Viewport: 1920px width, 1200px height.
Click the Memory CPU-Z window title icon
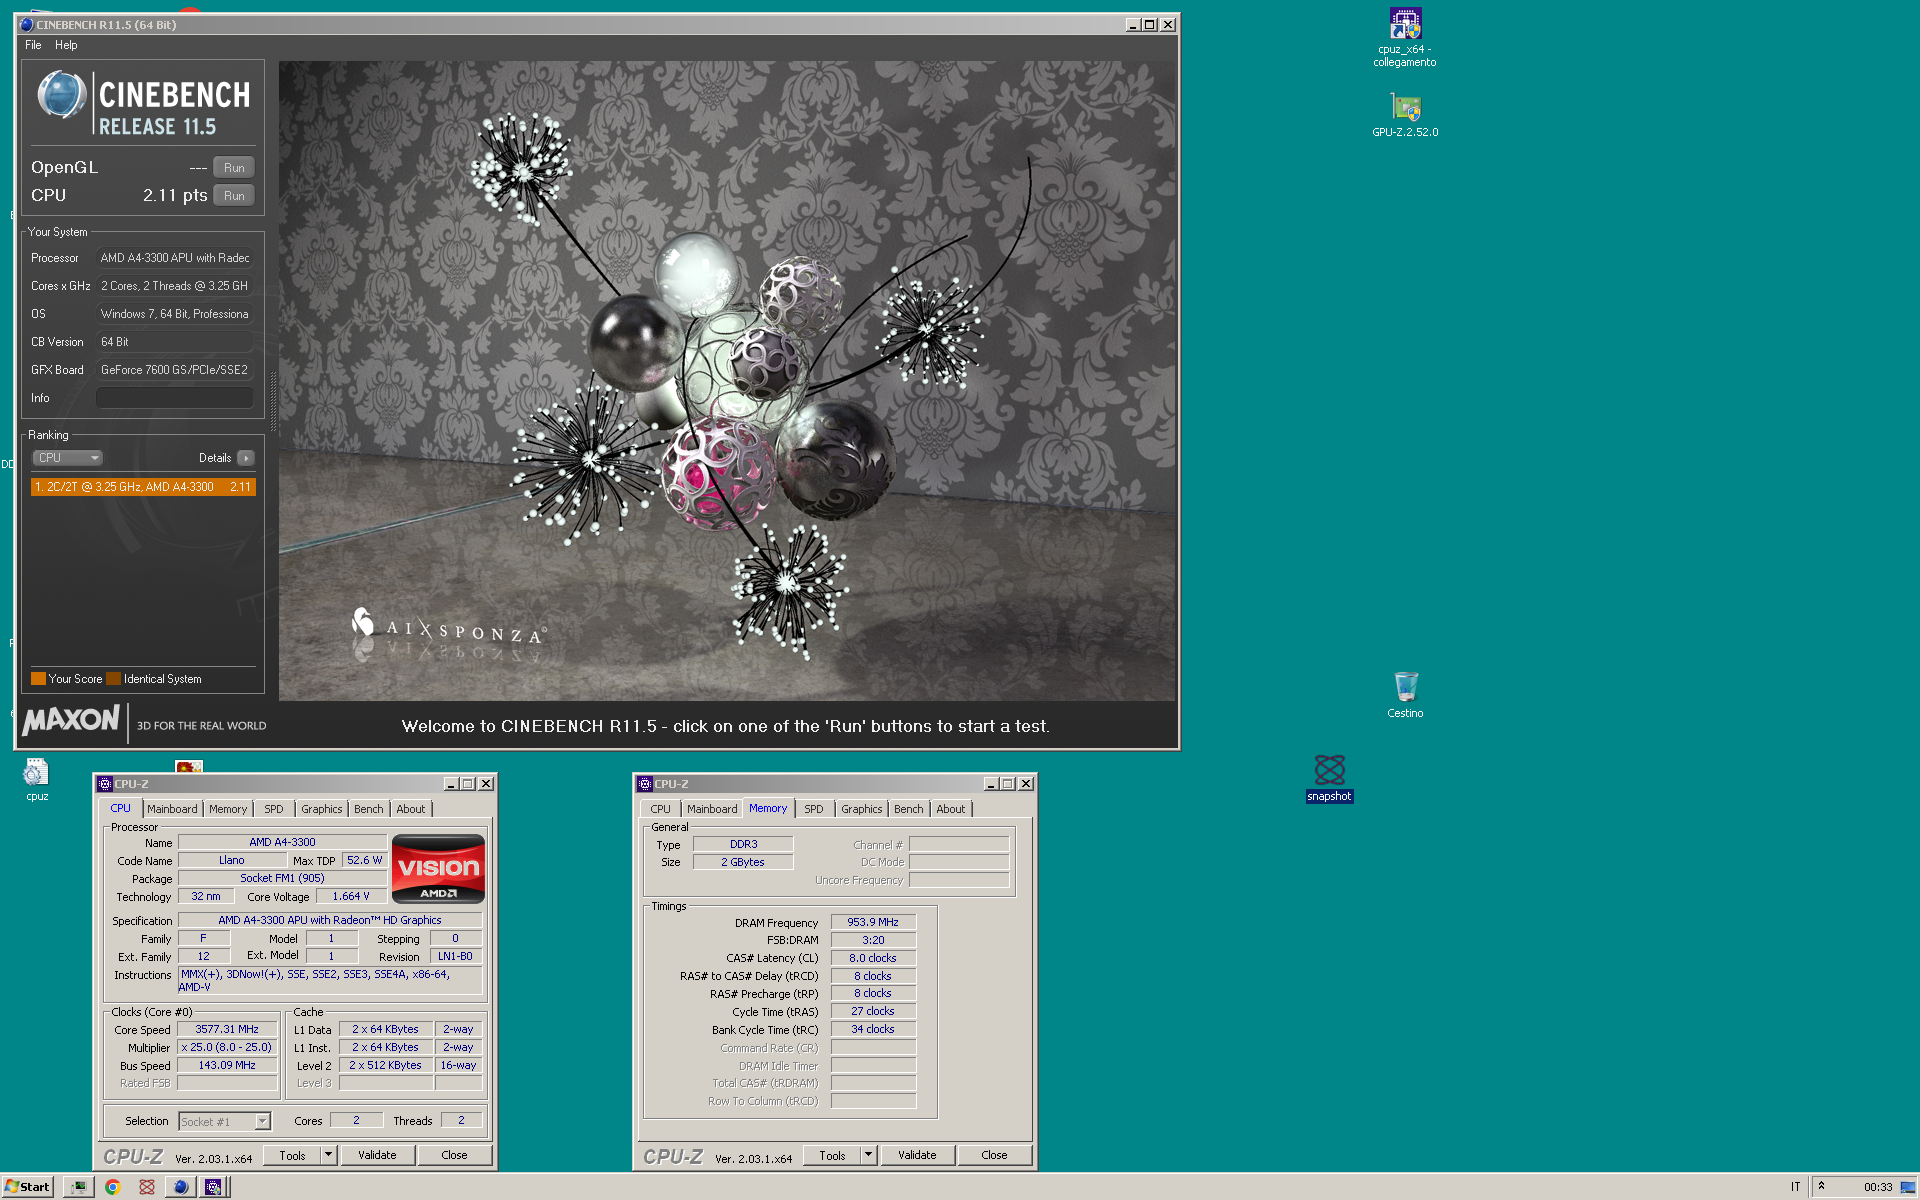pyautogui.click(x=645, y=784)
